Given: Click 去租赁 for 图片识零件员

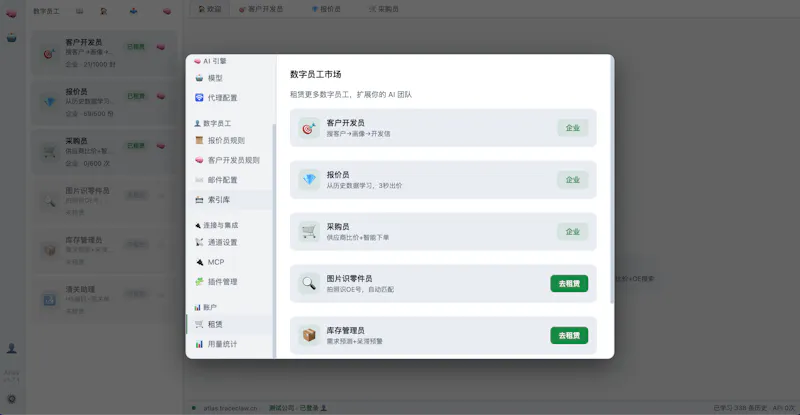Looking at the screenshot, I should (569, 283).
